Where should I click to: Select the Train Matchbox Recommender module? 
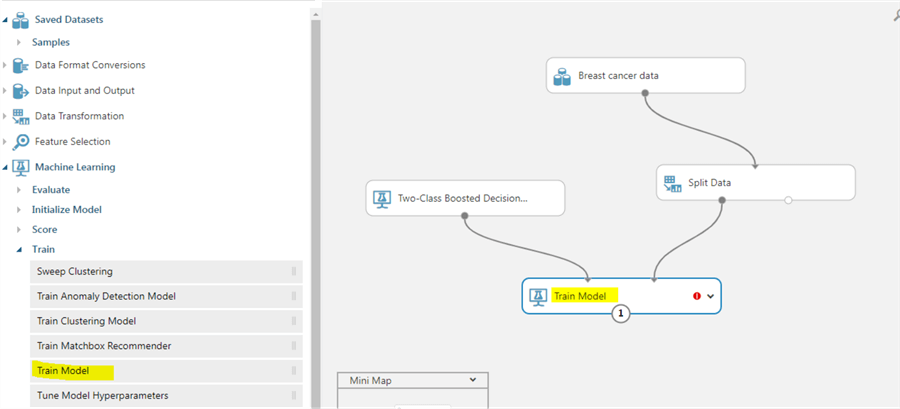pos(166,346)
